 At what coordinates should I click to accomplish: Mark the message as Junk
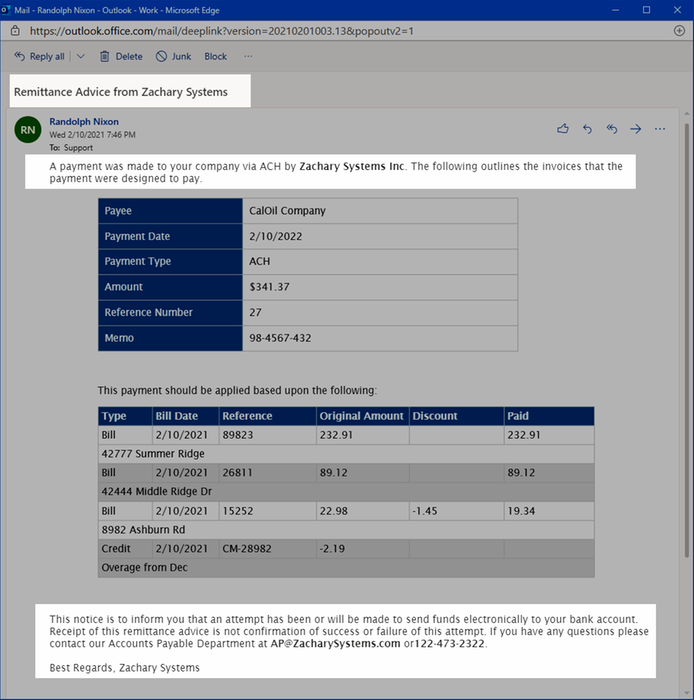click(x=173, y=56)
